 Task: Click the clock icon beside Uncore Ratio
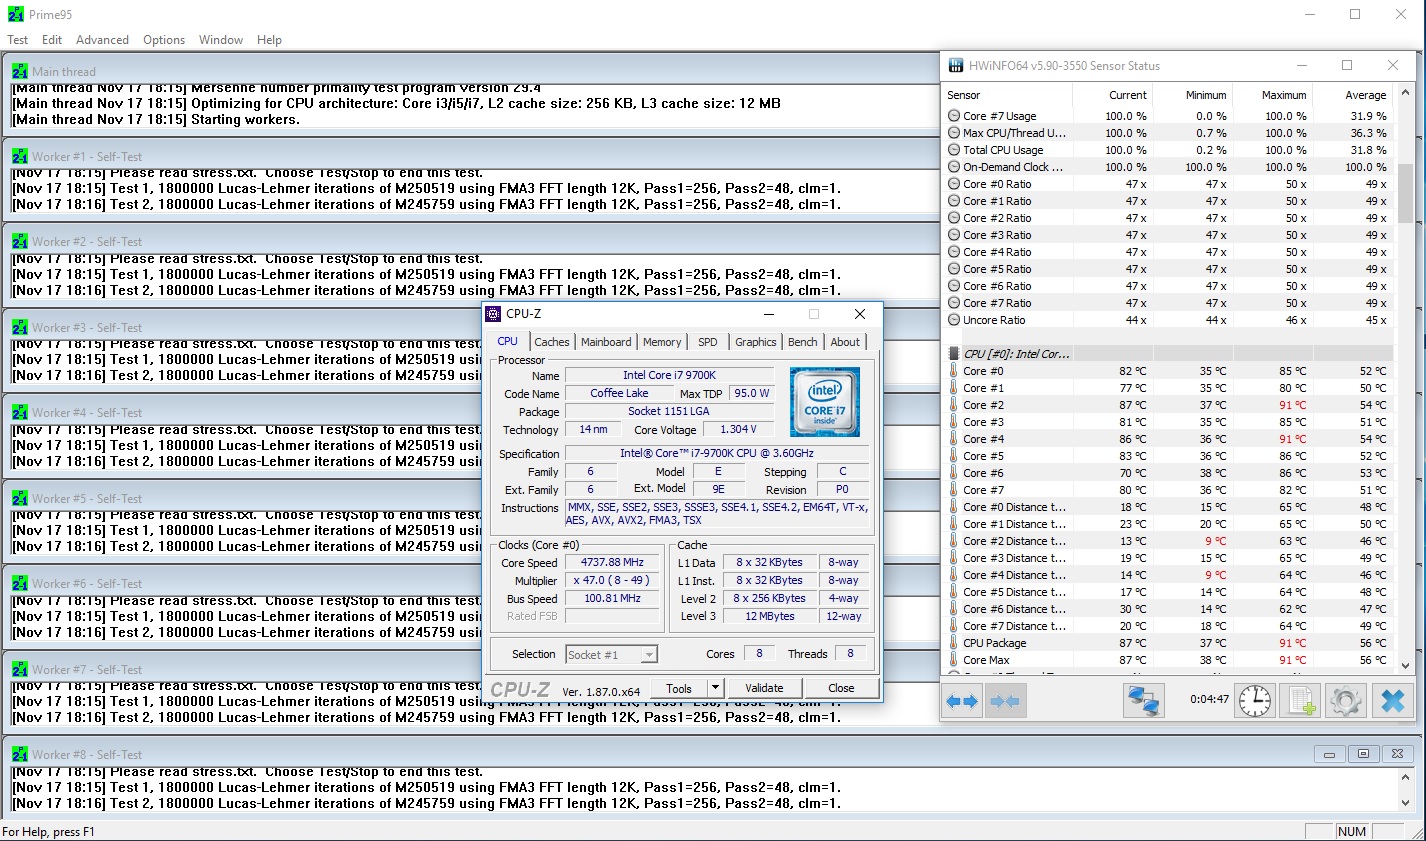pos(954,320)
